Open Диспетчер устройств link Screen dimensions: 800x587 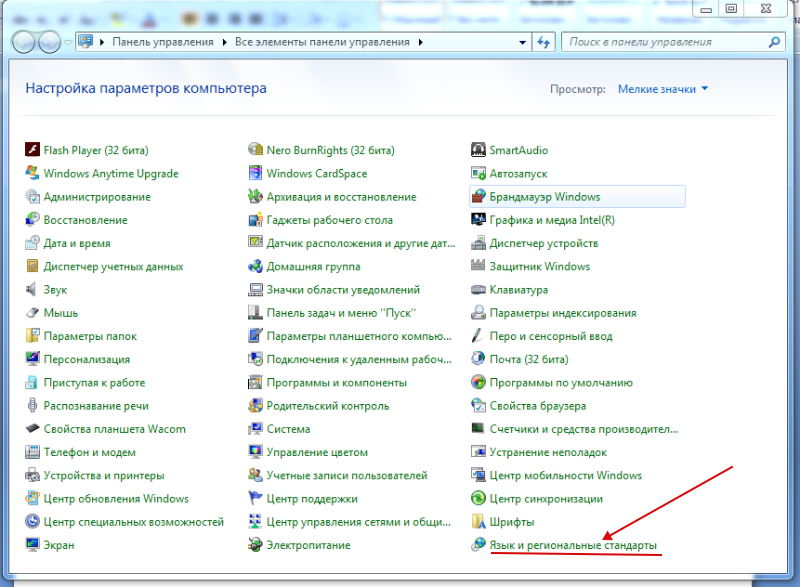544,243
